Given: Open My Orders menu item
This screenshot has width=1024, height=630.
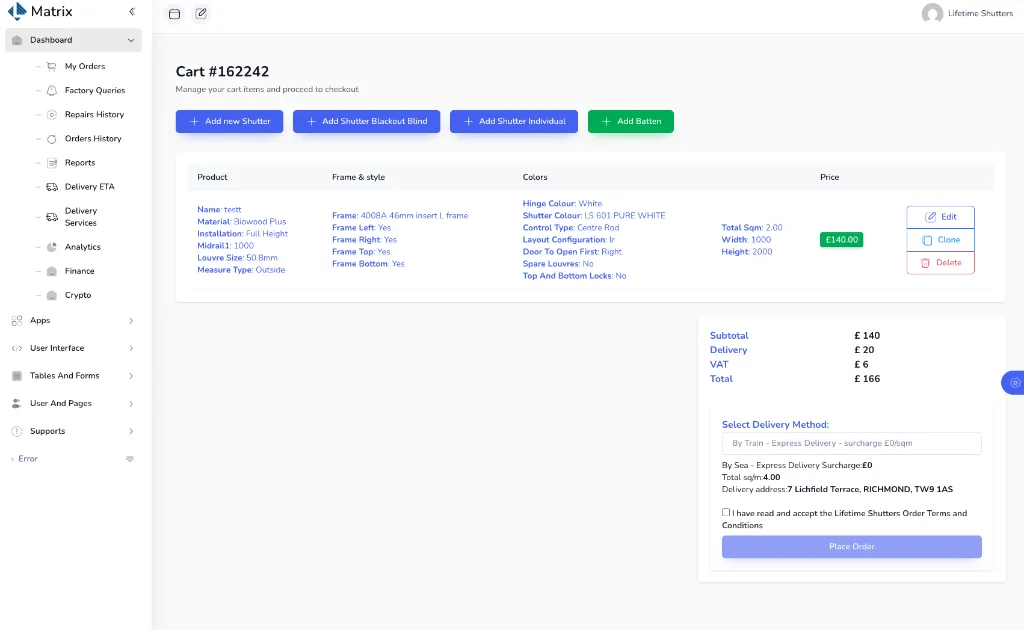Looking at the screenshot, I should tap(85, 67).
